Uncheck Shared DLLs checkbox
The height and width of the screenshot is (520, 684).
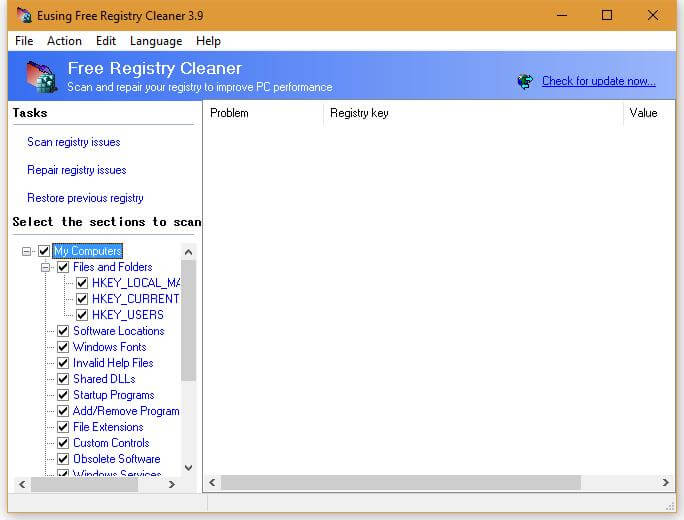click(63, 379)
